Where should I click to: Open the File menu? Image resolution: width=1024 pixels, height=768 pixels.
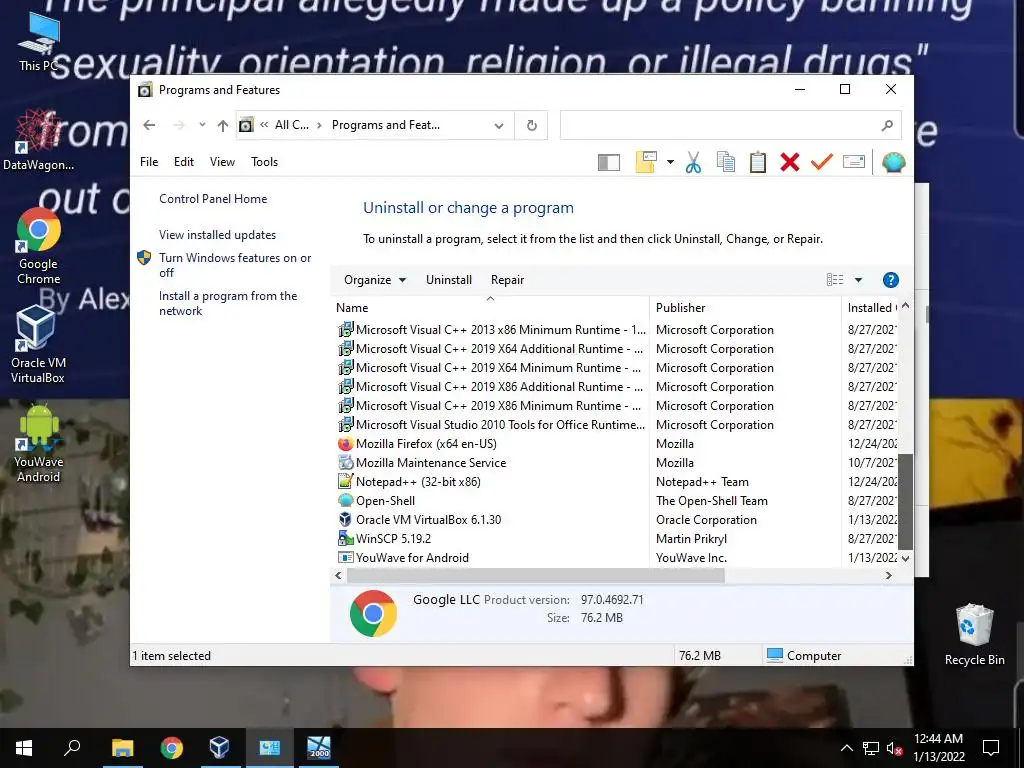pyautogui.click(x=149, y=162)
